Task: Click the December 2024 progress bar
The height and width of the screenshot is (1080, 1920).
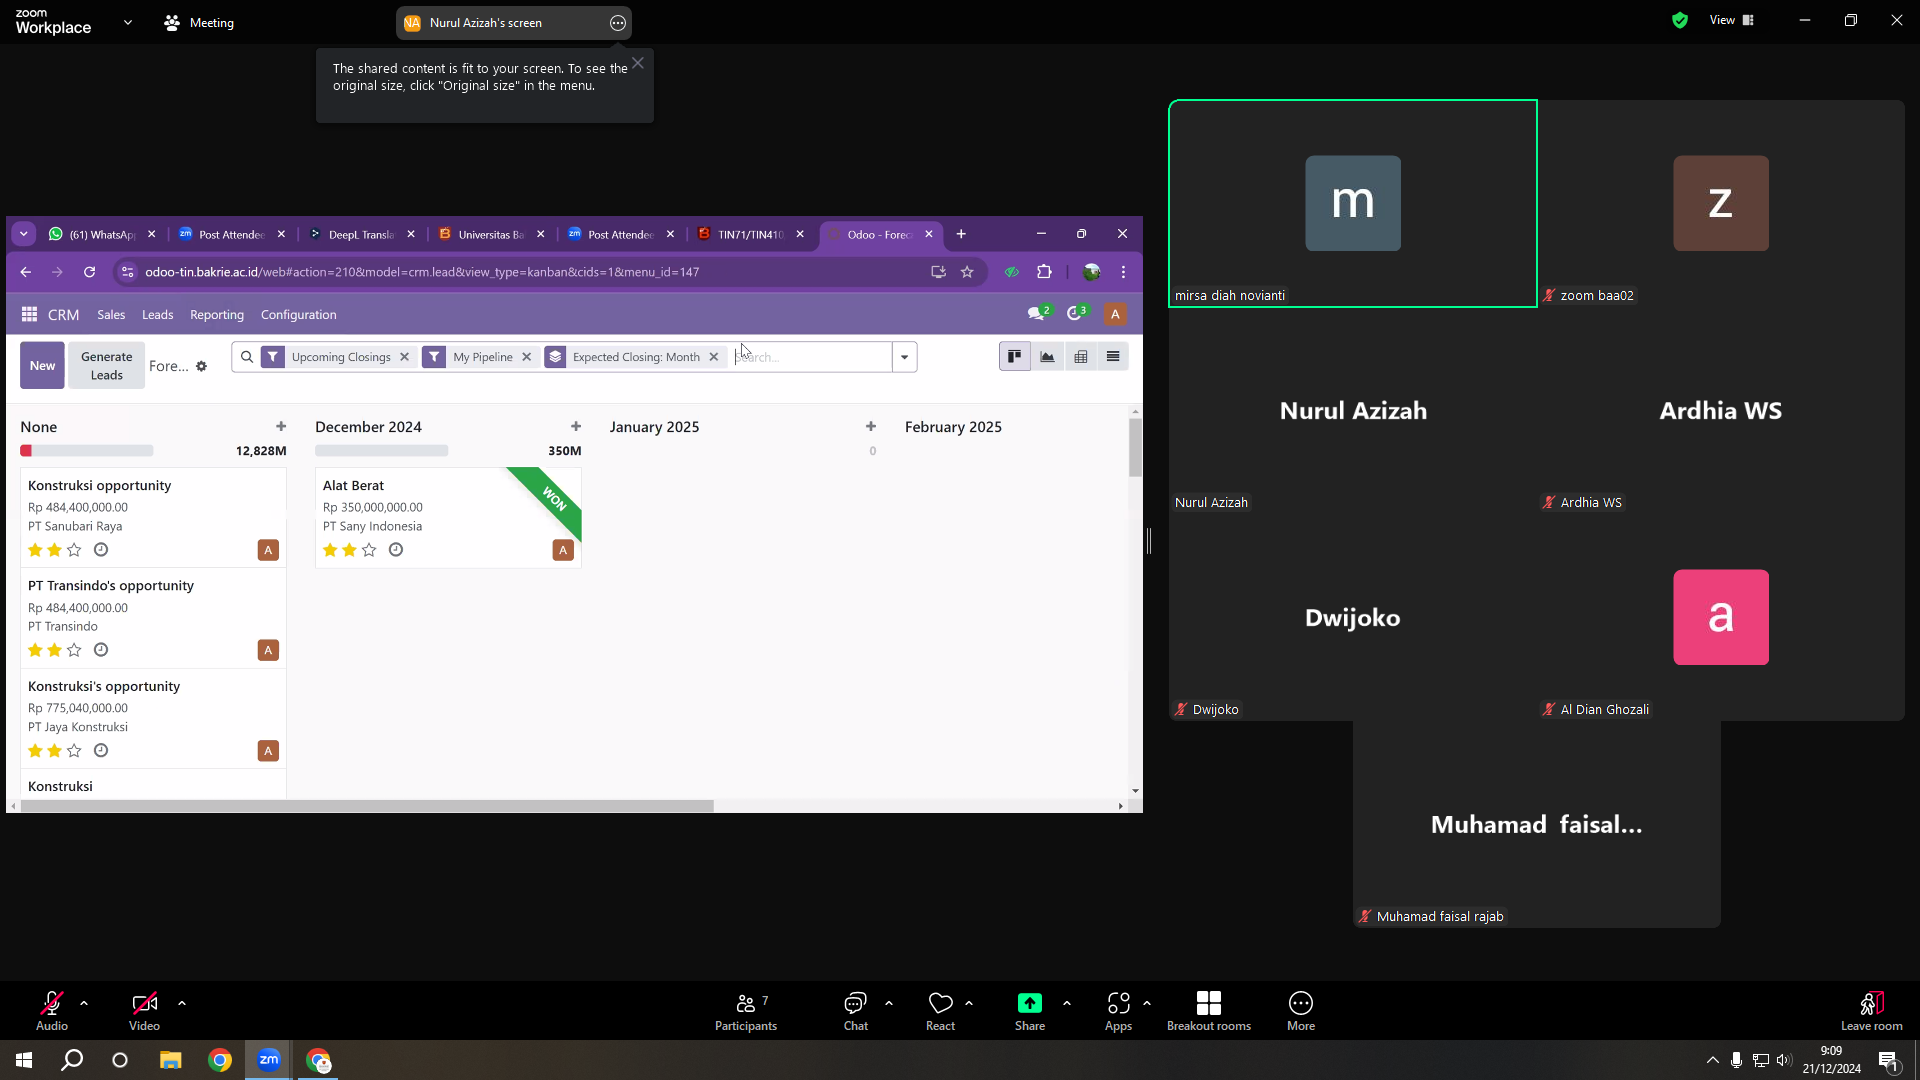Action: tap(382, 451)
